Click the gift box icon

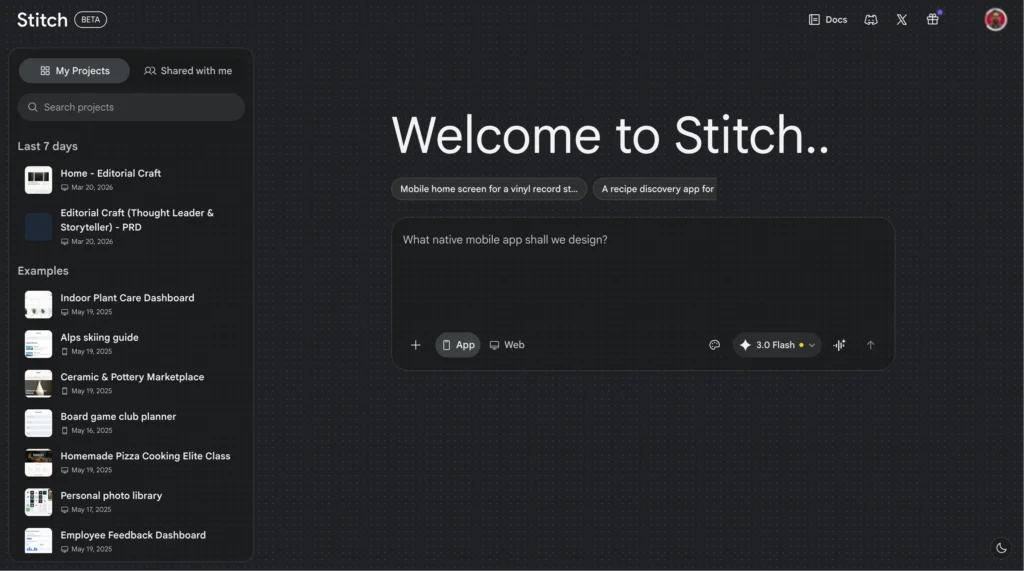[x=933, y=19]
